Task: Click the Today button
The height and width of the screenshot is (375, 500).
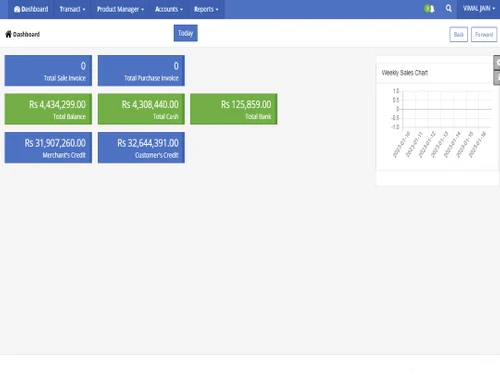Action: pyautogui.click(x=185, y=33)
